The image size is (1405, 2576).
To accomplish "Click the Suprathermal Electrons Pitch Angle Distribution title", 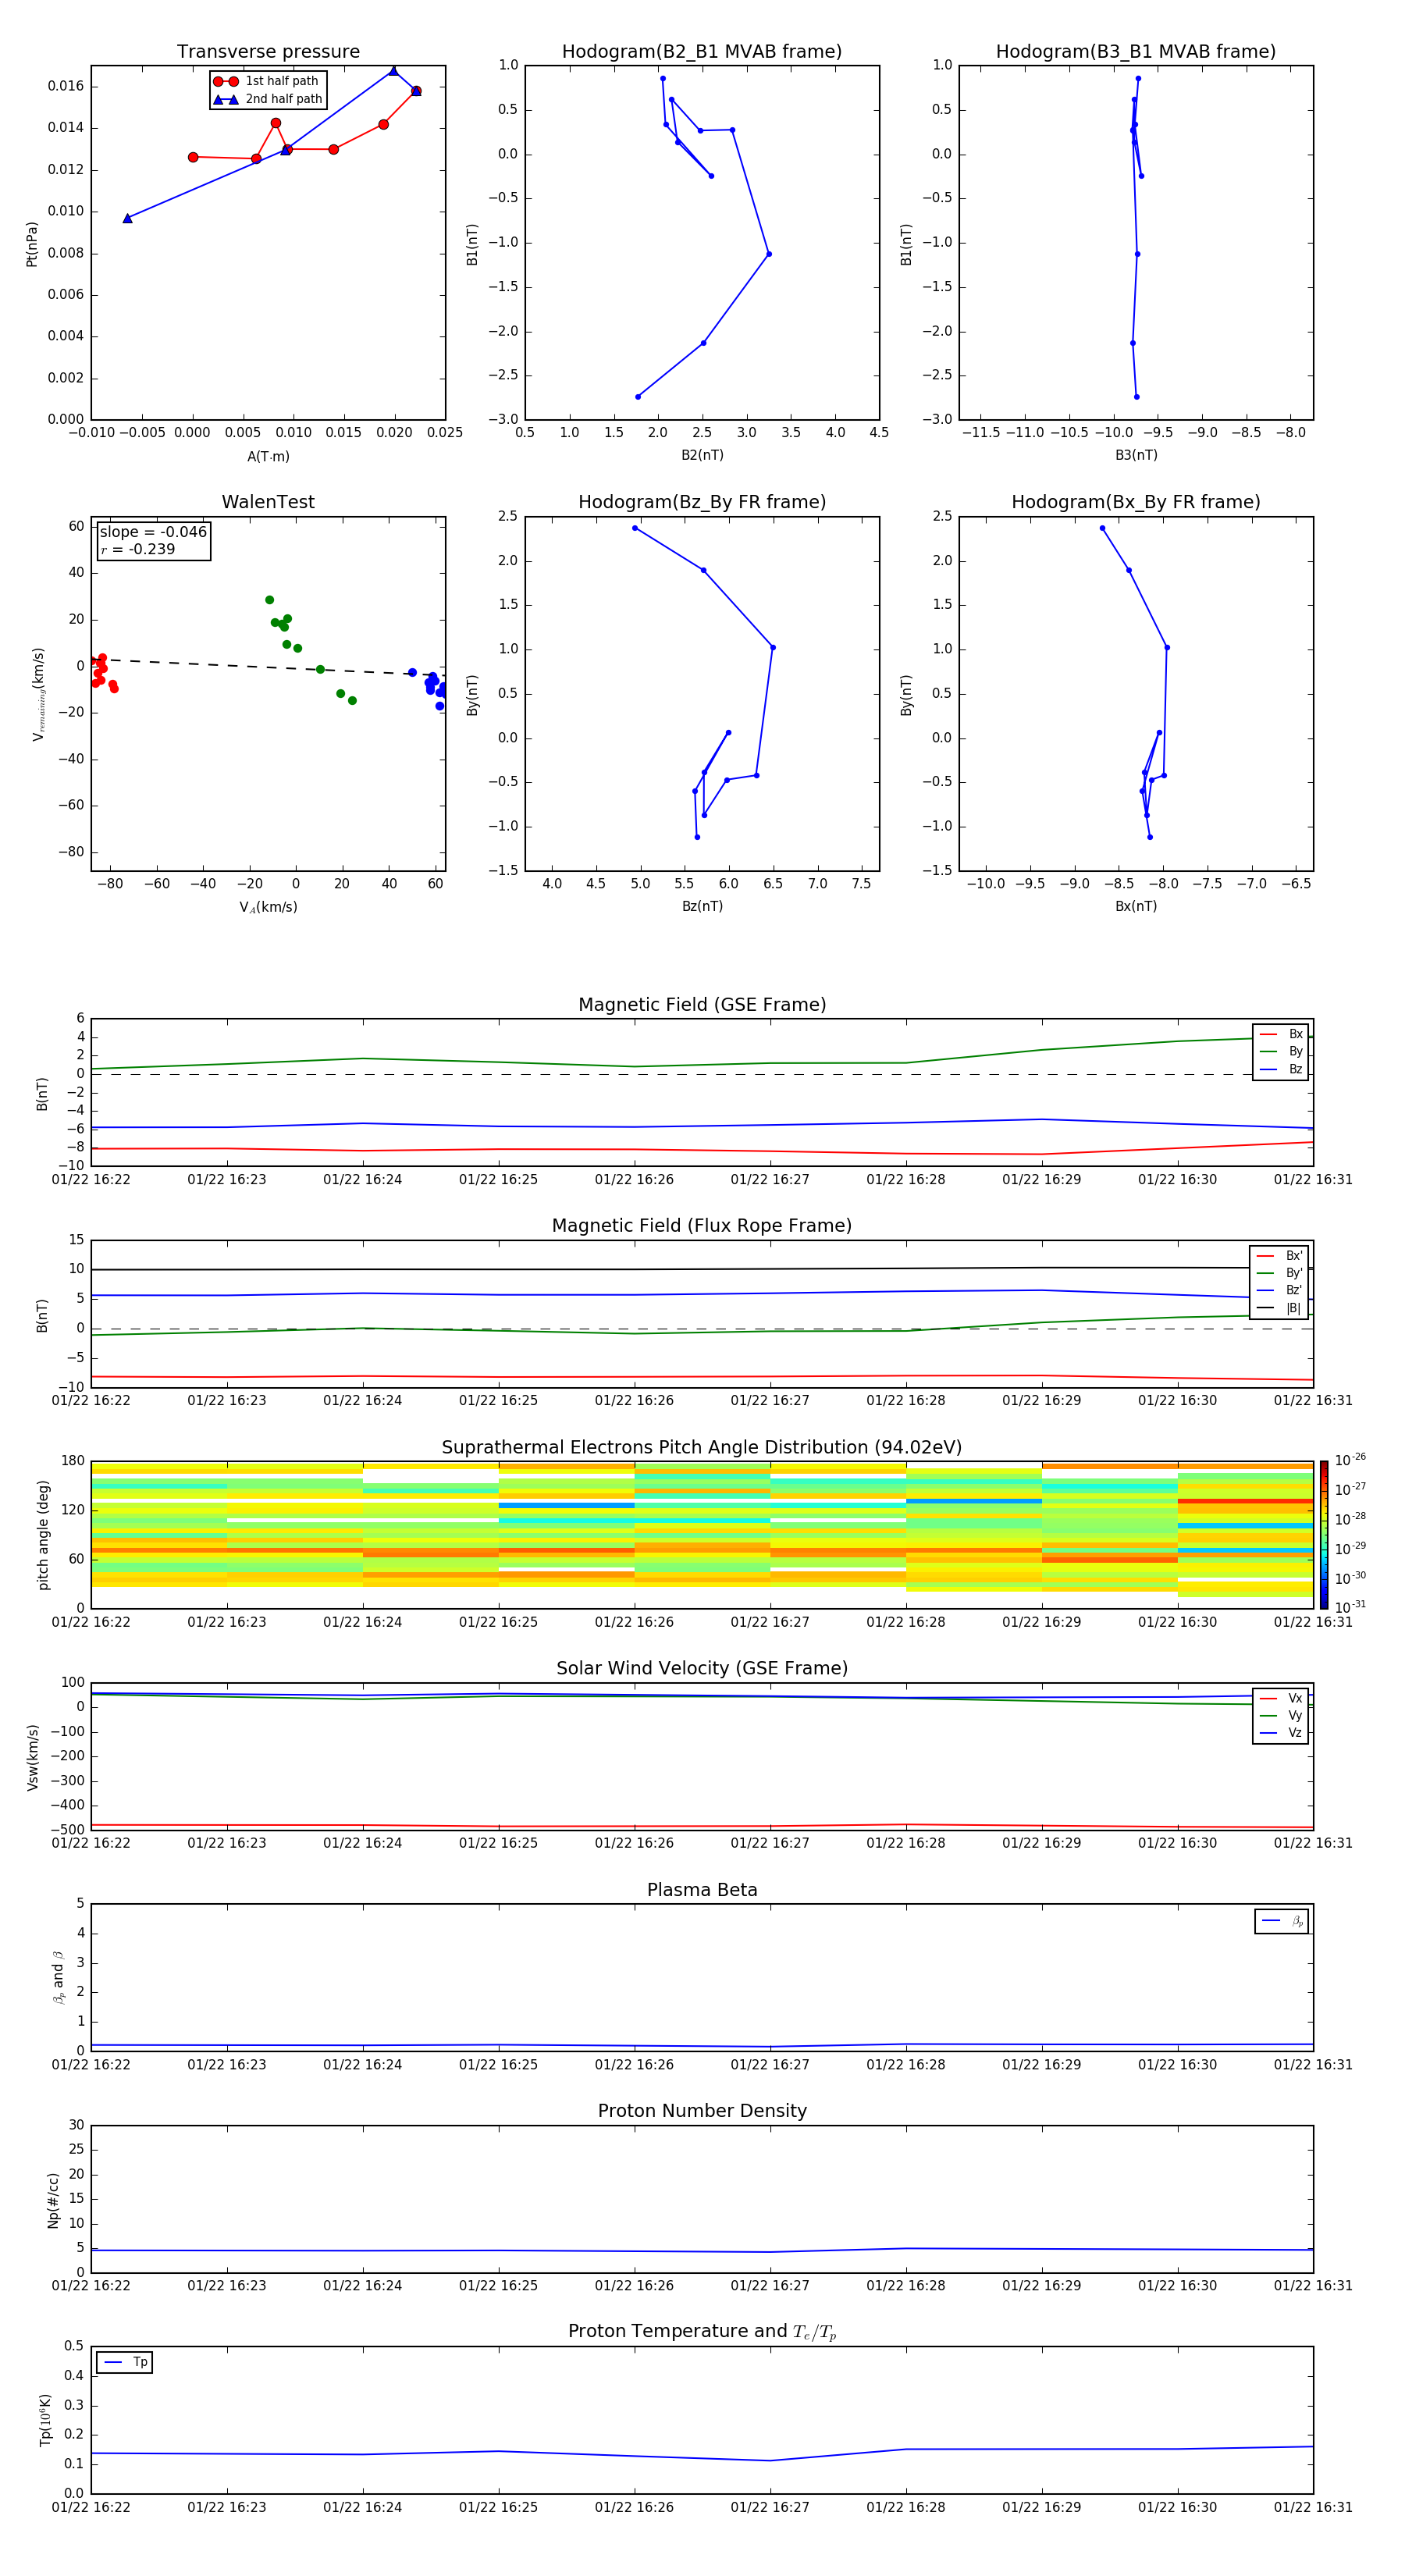I will [702, 1448].
